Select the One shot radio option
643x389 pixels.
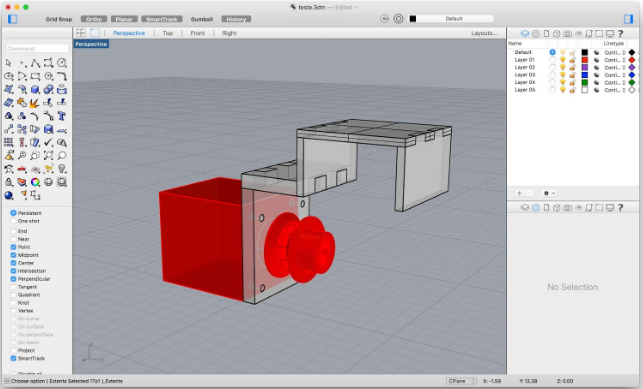[x=13, y=221]
